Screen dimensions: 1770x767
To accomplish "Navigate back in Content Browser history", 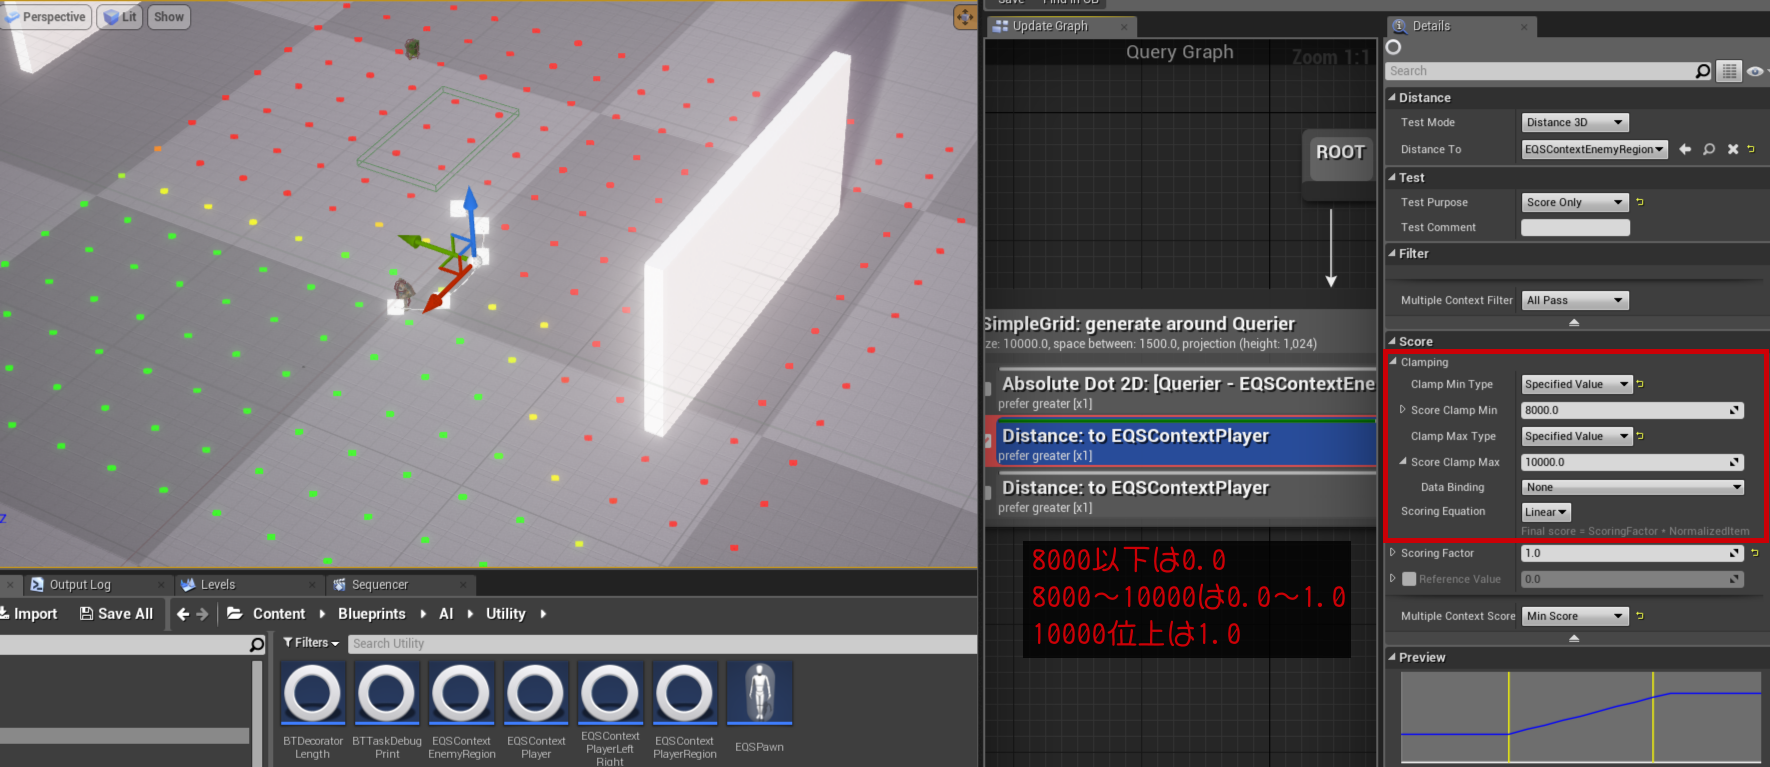I will pos(182,614).
